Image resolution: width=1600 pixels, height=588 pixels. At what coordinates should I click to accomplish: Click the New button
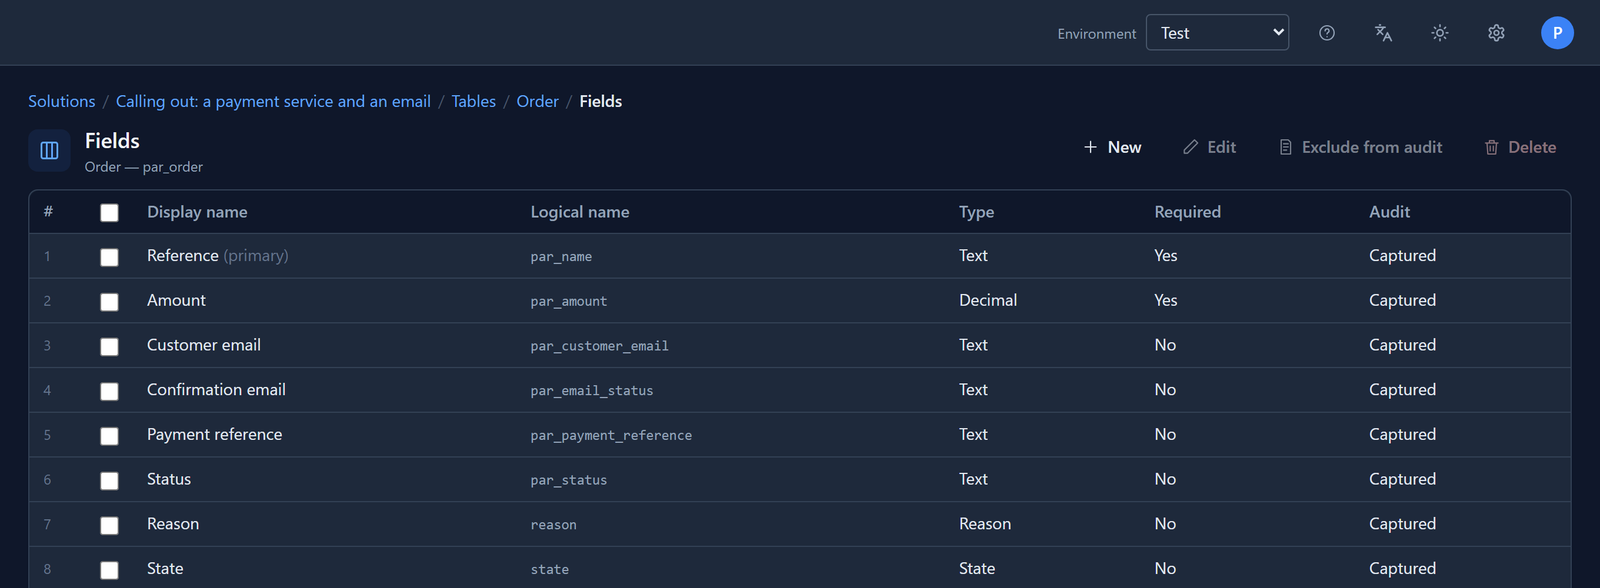point(1112,147)
